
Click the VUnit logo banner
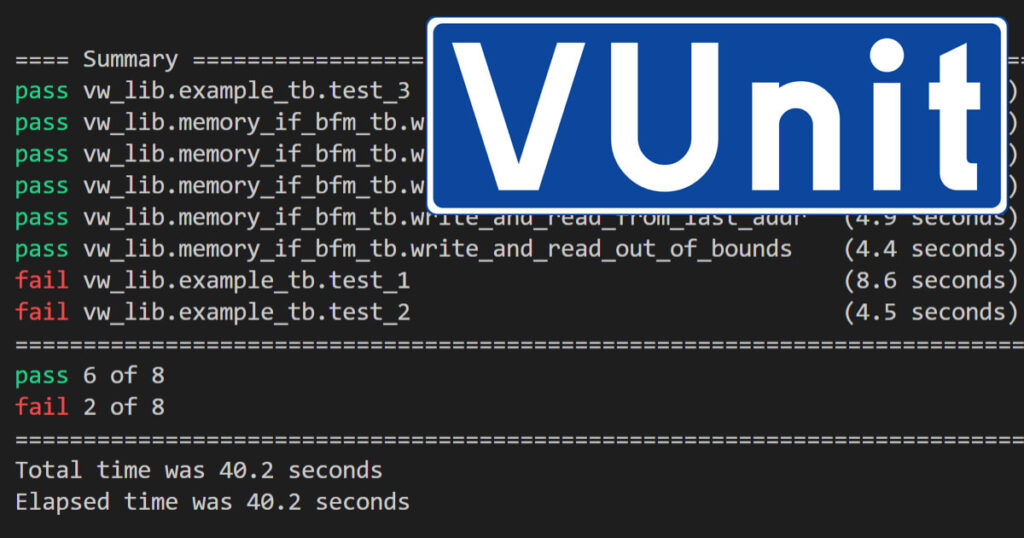pos(716,116)
